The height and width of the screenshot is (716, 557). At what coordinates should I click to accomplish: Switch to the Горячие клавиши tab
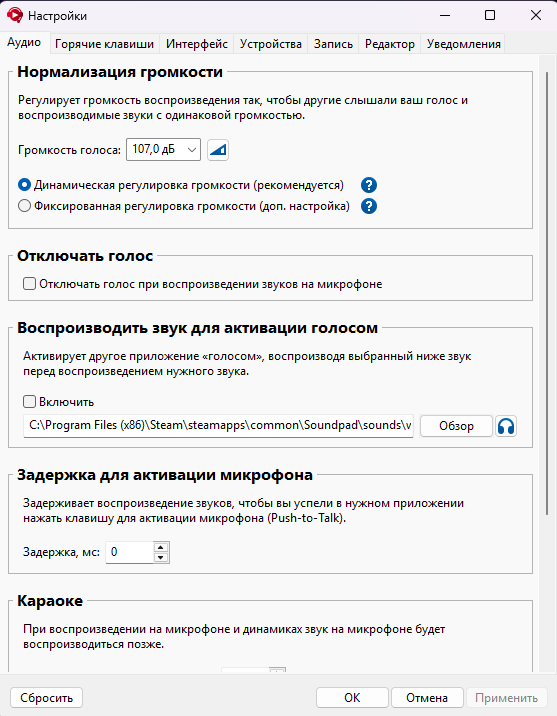click(105, 44)
